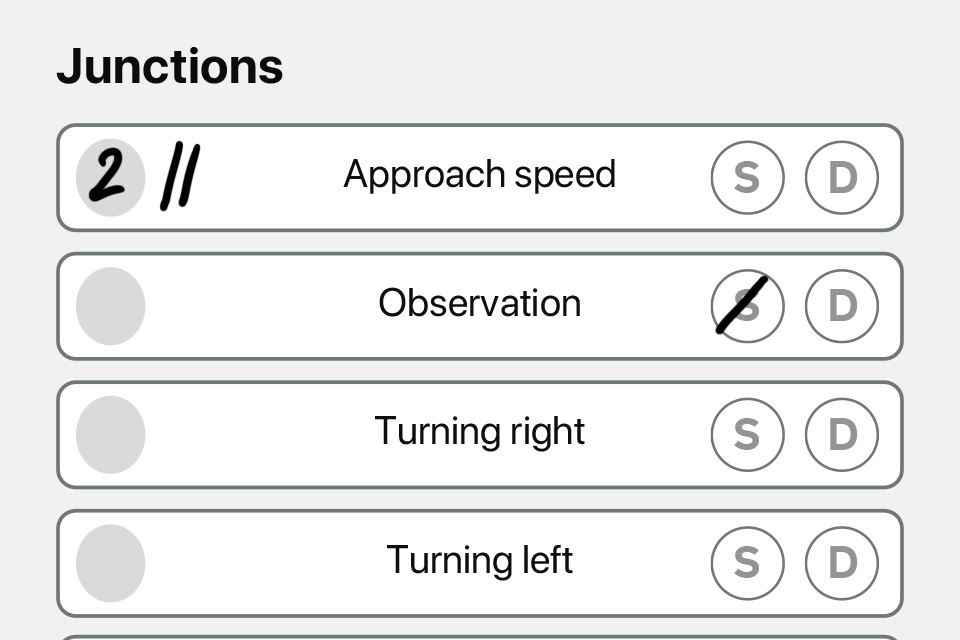Mark a serious fault for Turning right
Screen dimensions: 960x640
pyautogui.click(x=748, y=435)
